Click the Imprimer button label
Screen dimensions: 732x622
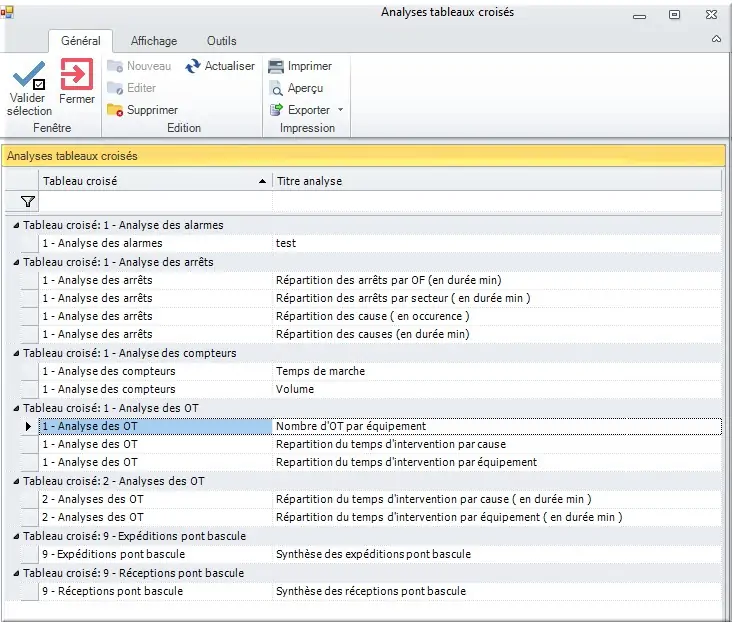(x=310, y=66)
